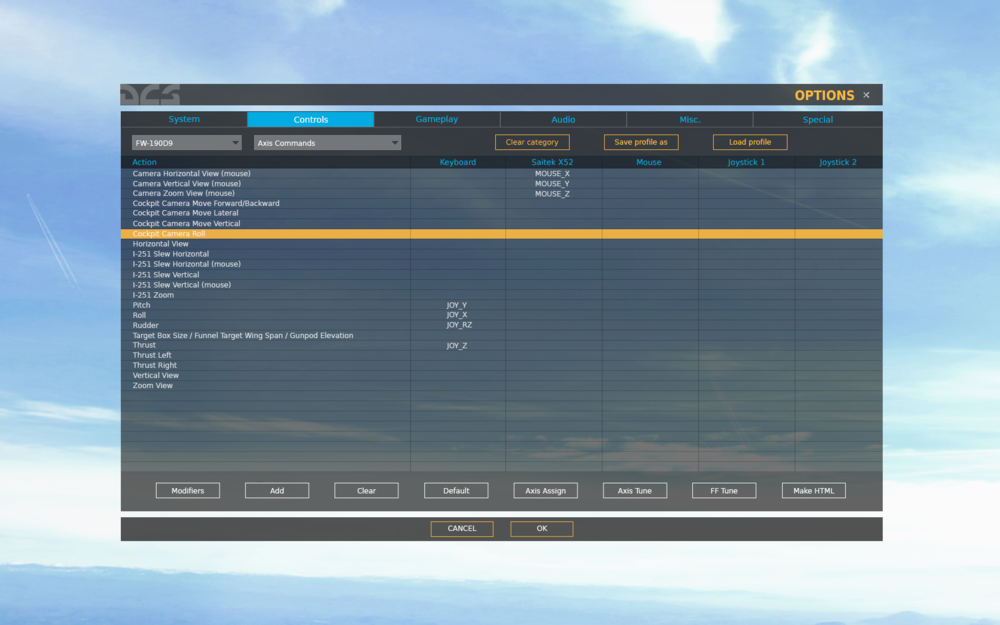Click the Clear category button
The height and width of the screenshot is (625, 1000).
click(532, 142)
